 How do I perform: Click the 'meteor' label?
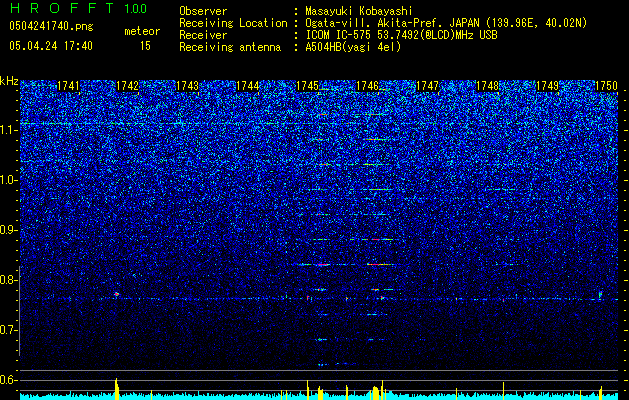(x=142, y=31)
